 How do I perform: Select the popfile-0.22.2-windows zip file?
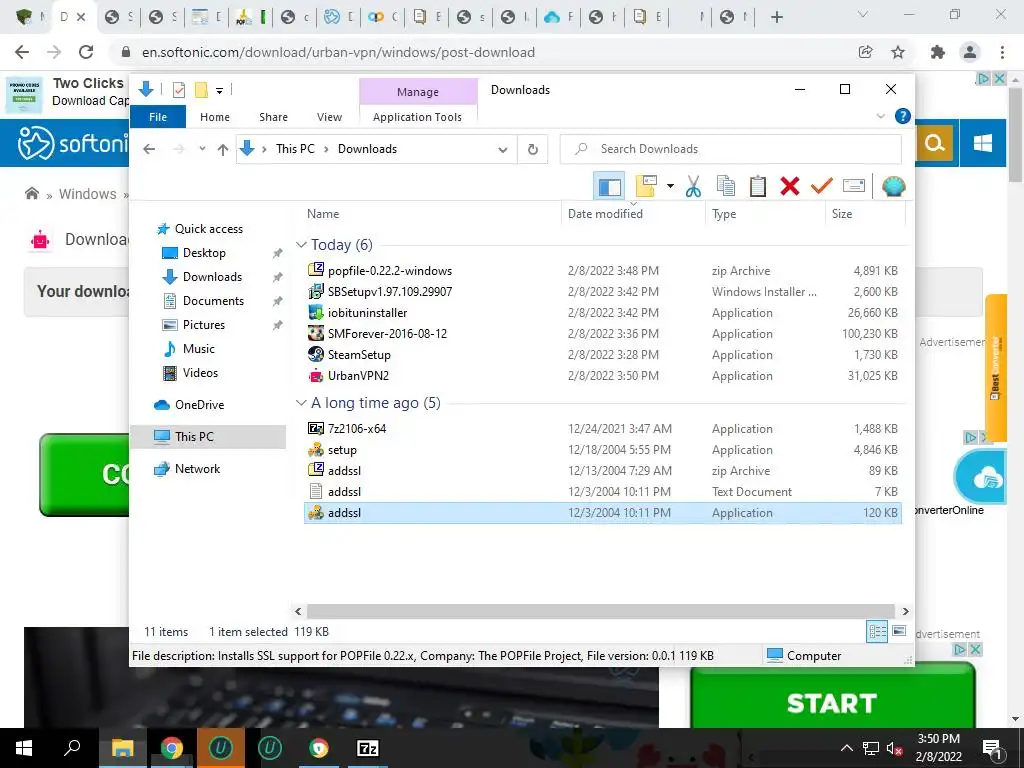click(x=603, y=270)
